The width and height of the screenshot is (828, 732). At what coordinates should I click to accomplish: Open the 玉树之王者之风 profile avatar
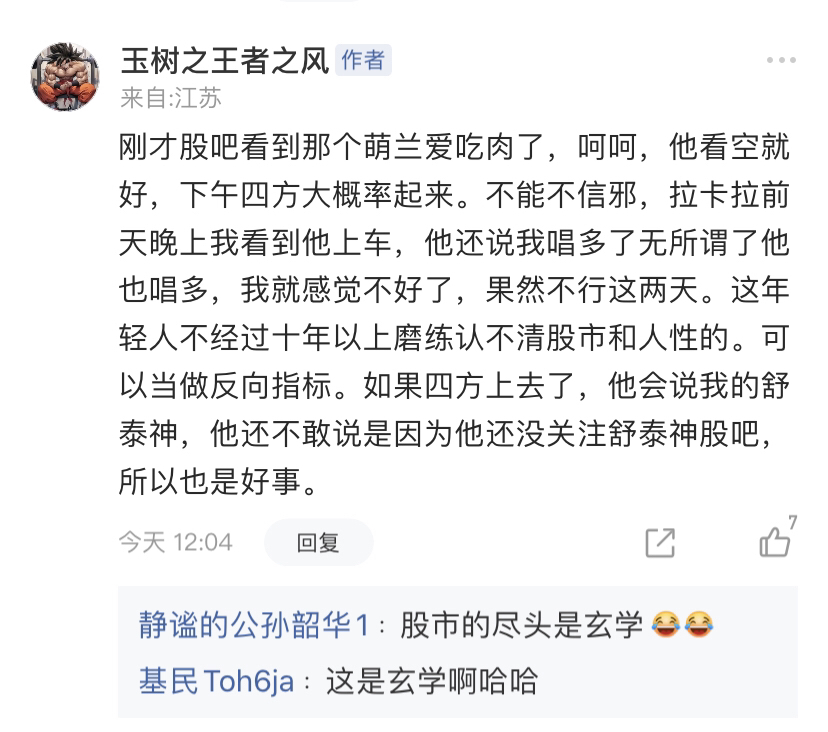pos(65,77)
